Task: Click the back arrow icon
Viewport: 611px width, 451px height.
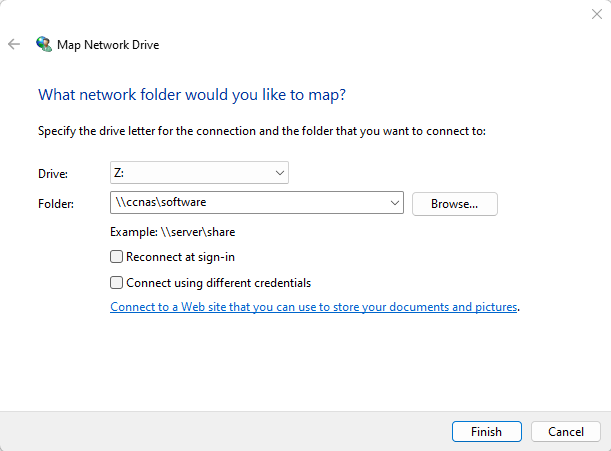Action: coord(14,44)
